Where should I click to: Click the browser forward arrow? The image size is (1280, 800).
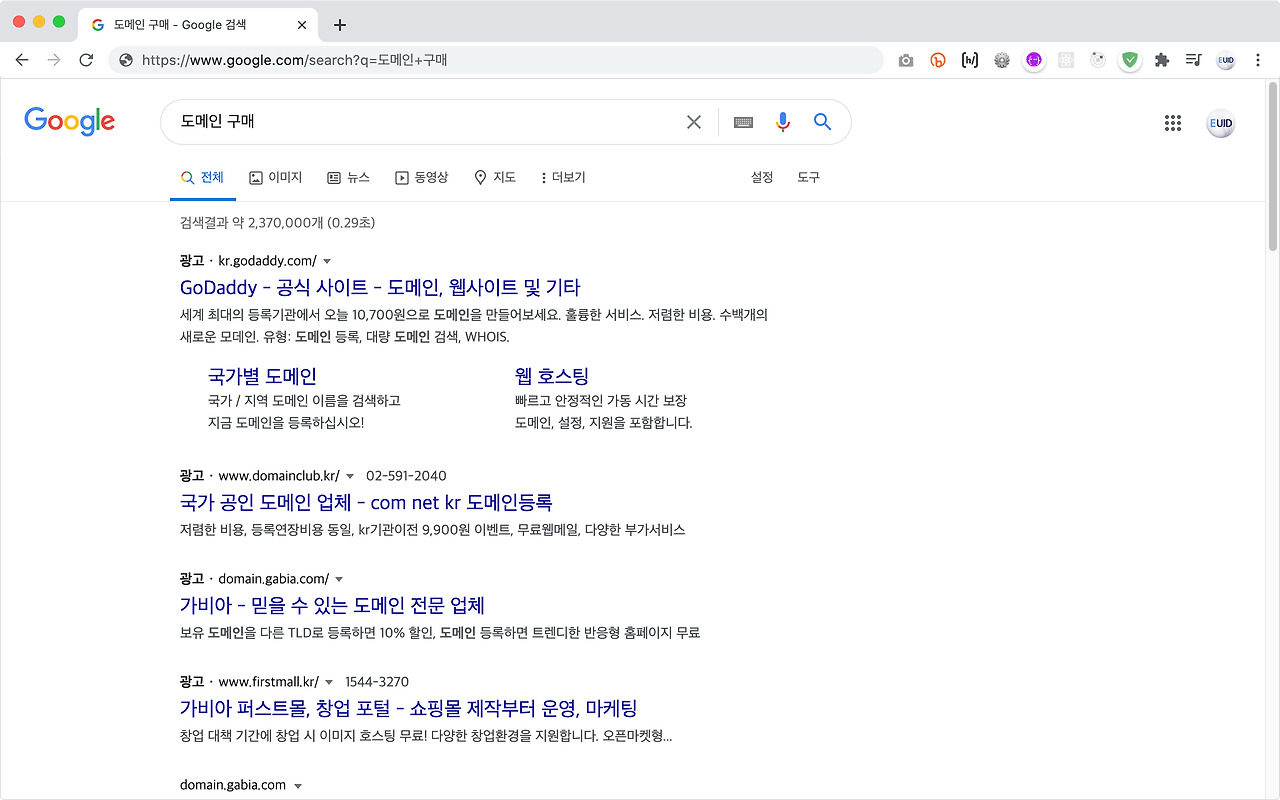54,60
